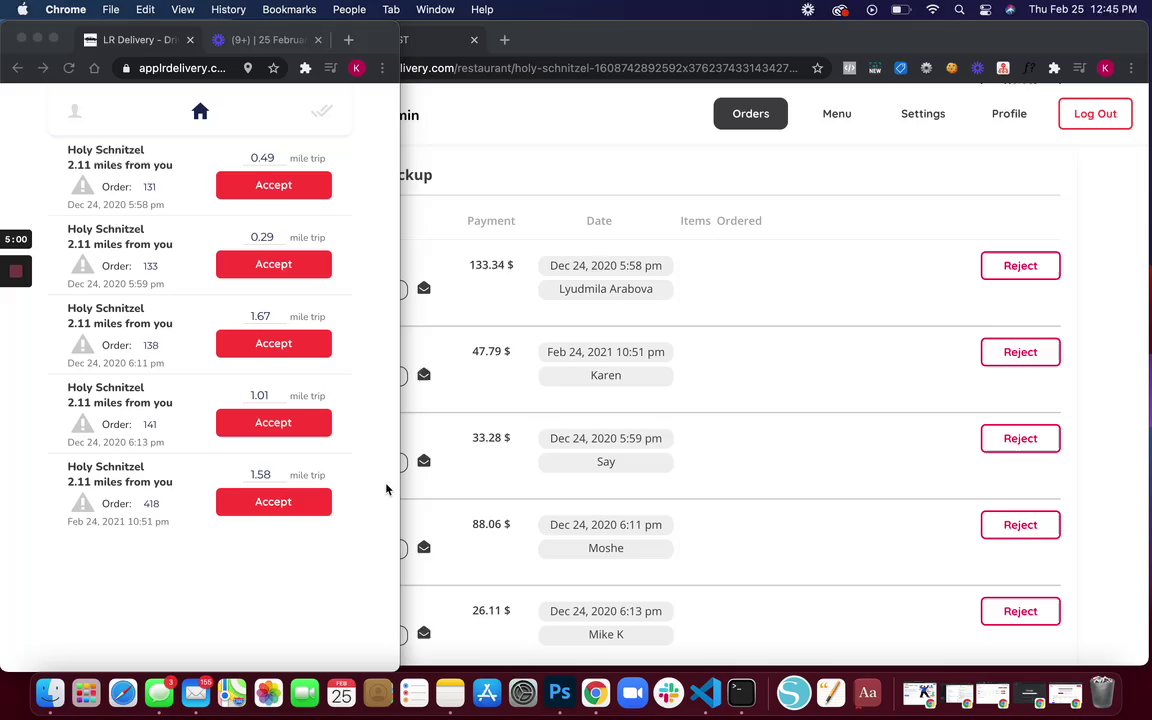Accept order 418
The width and height of the screenshot is (1152, 720).
point(273,503)
